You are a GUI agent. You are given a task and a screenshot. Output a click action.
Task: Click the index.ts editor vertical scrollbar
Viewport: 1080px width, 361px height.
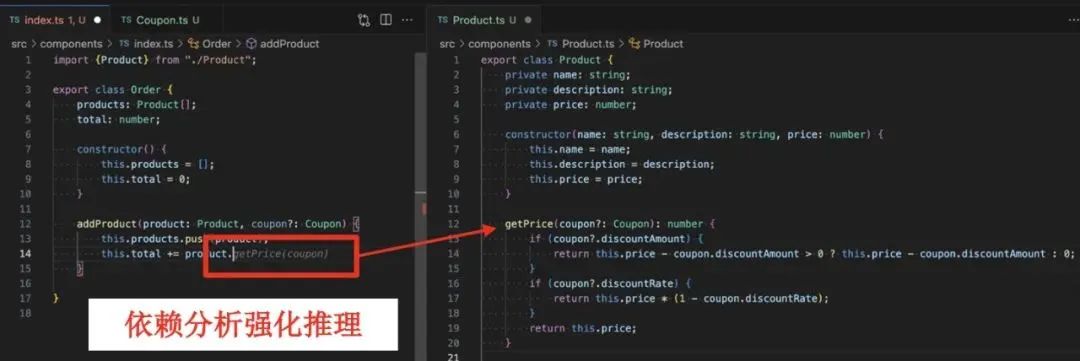[421, 207]
